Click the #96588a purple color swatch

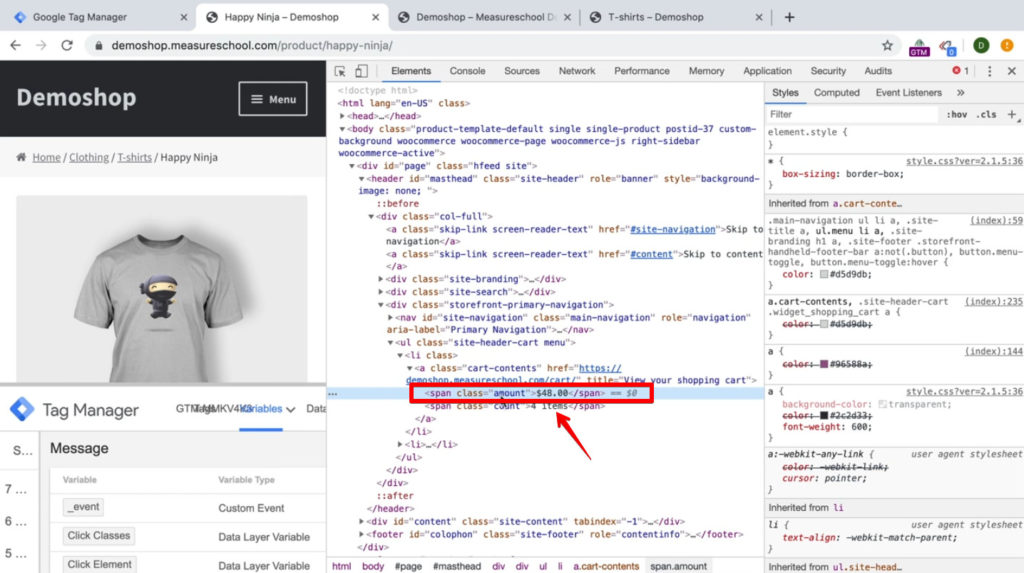click(824, 364)
